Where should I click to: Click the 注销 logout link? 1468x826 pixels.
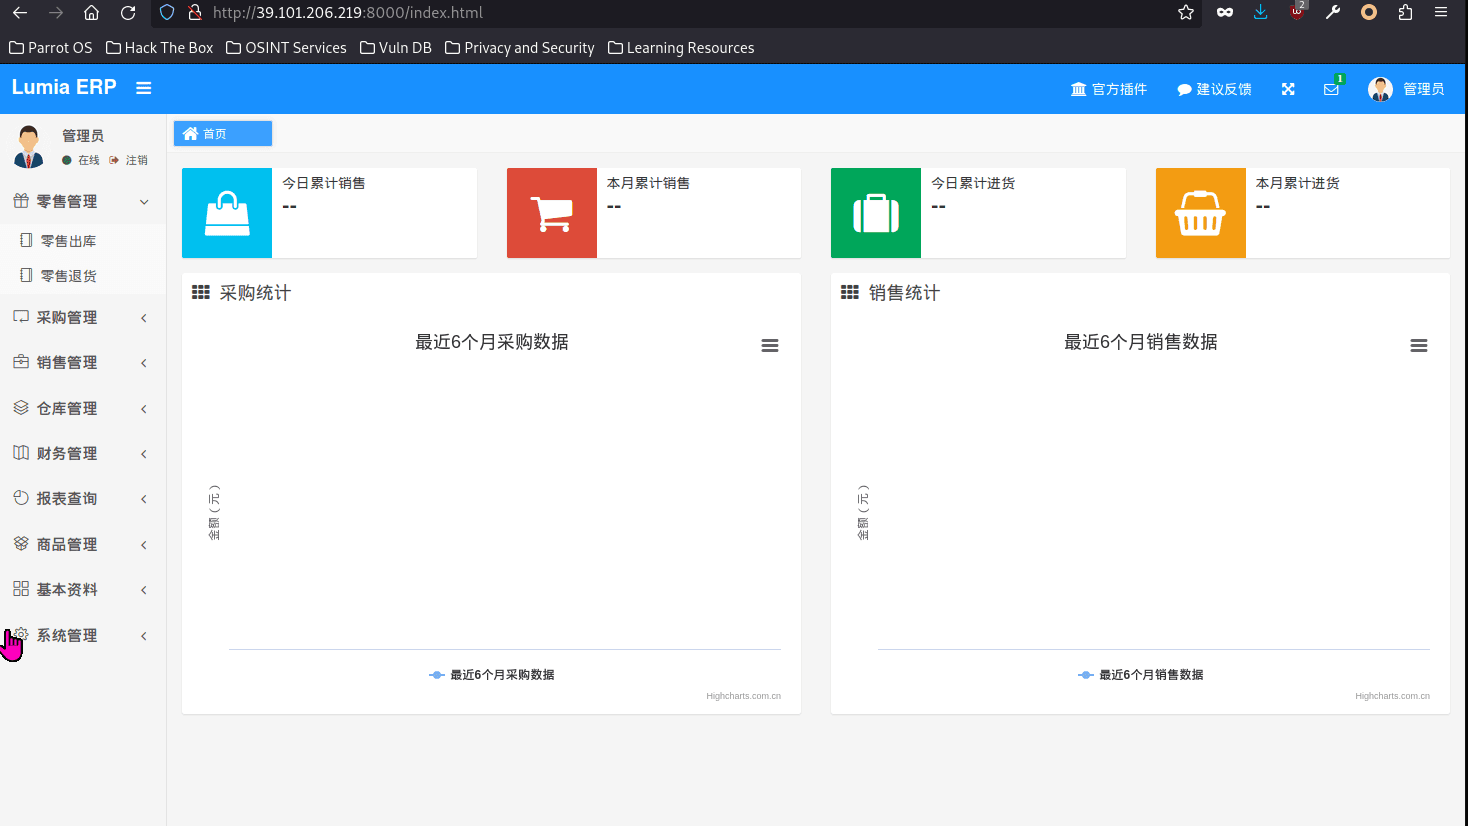136,160
